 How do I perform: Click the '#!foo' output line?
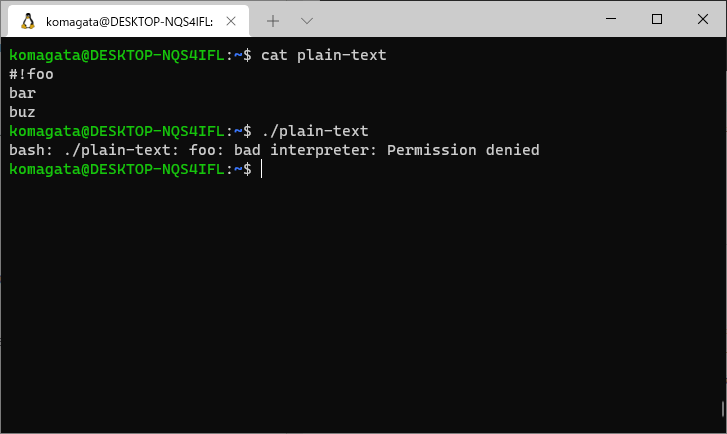[31, 74]
